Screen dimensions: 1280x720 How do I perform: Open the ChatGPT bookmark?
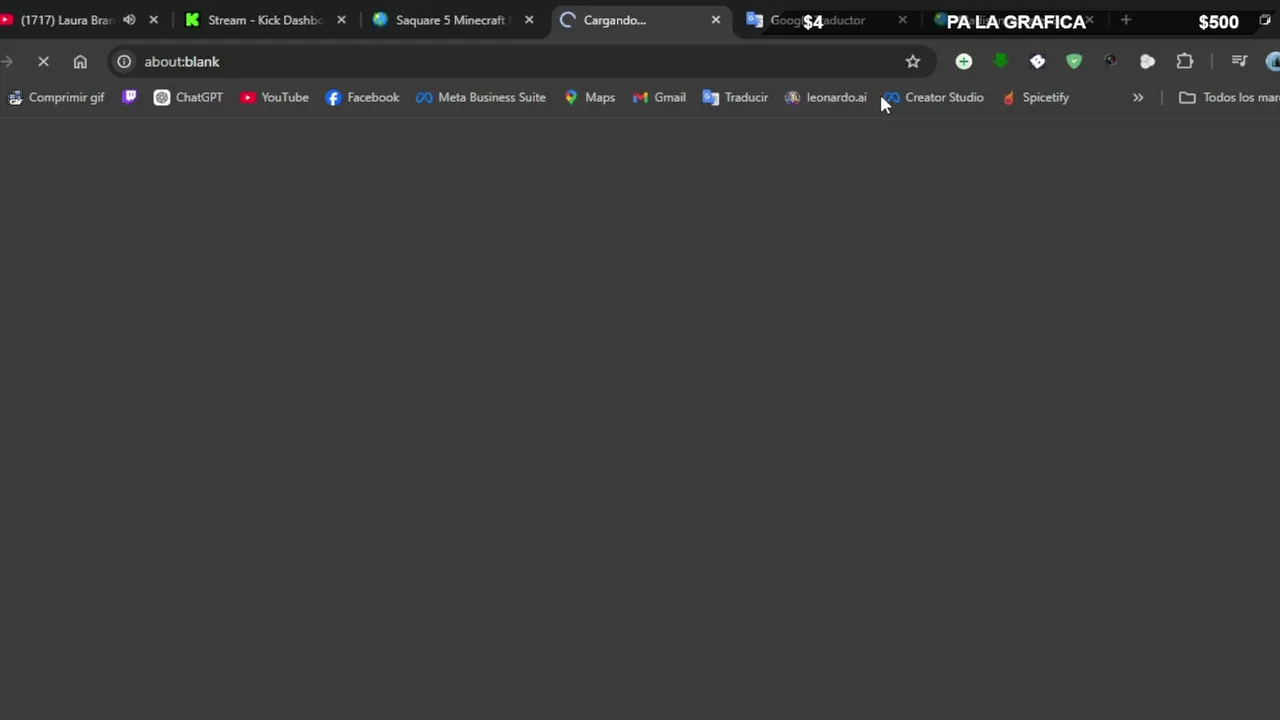(x=188, y=97)
